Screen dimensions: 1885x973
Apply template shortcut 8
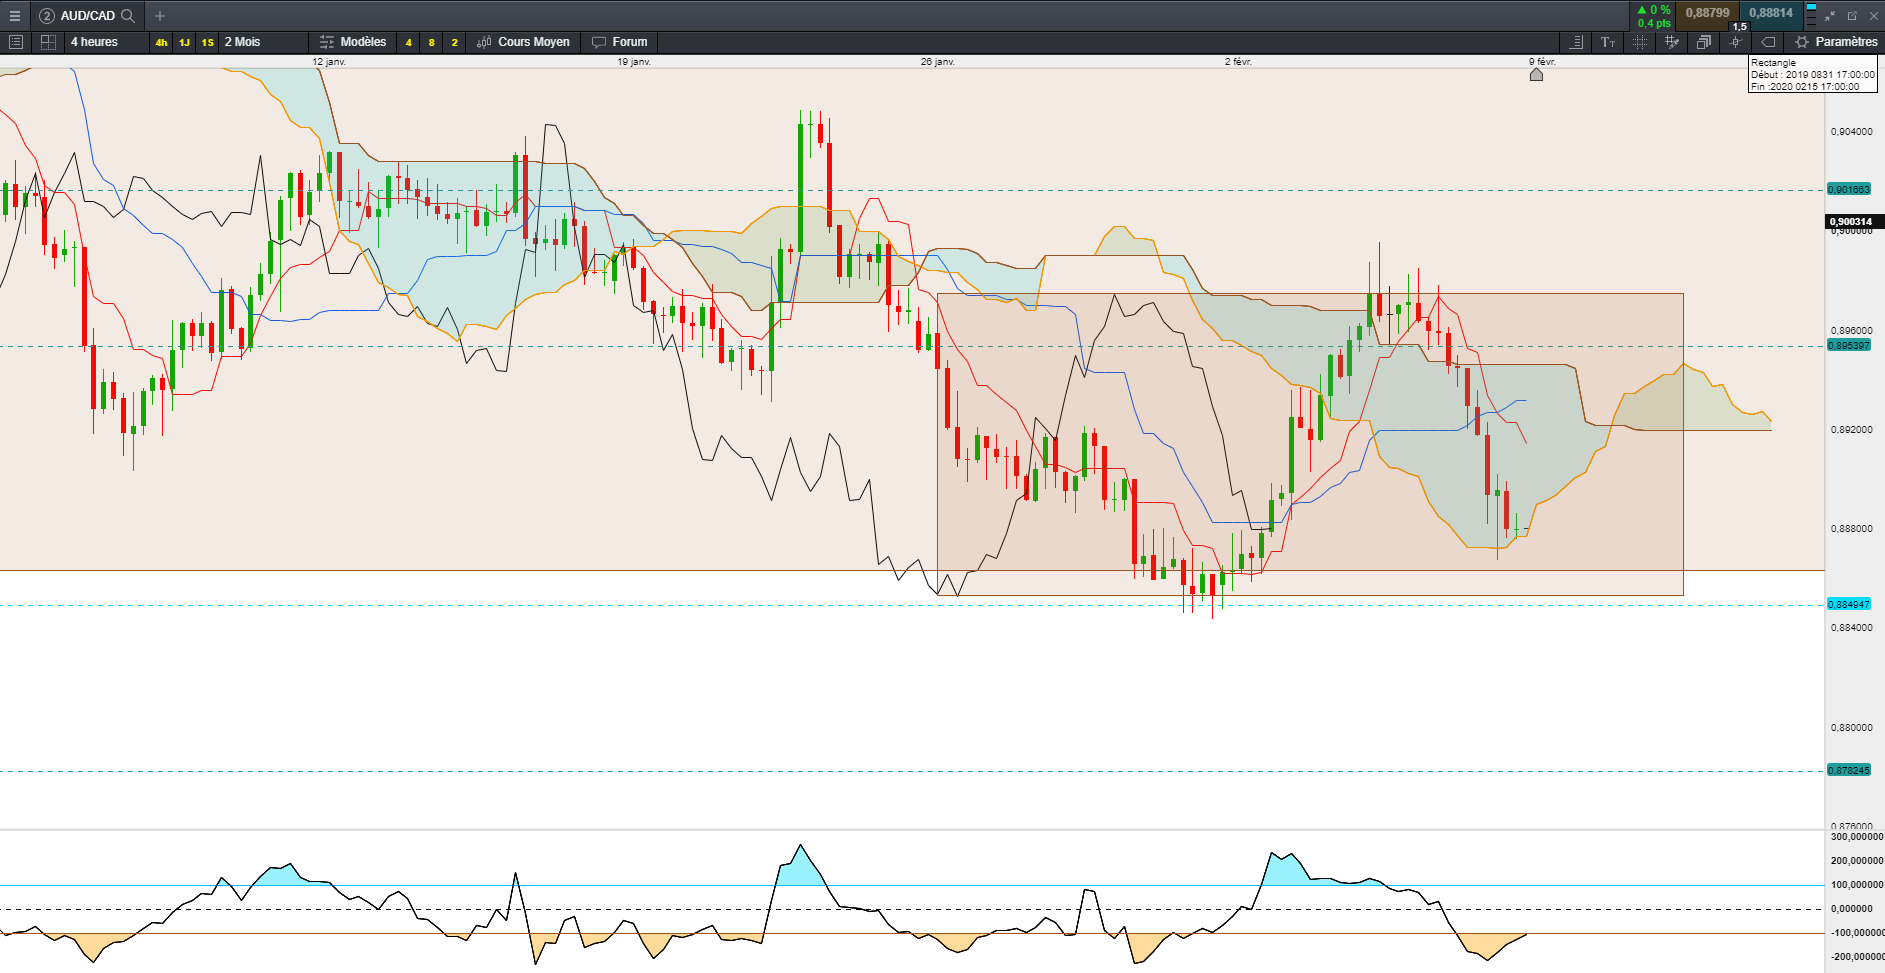431,42
